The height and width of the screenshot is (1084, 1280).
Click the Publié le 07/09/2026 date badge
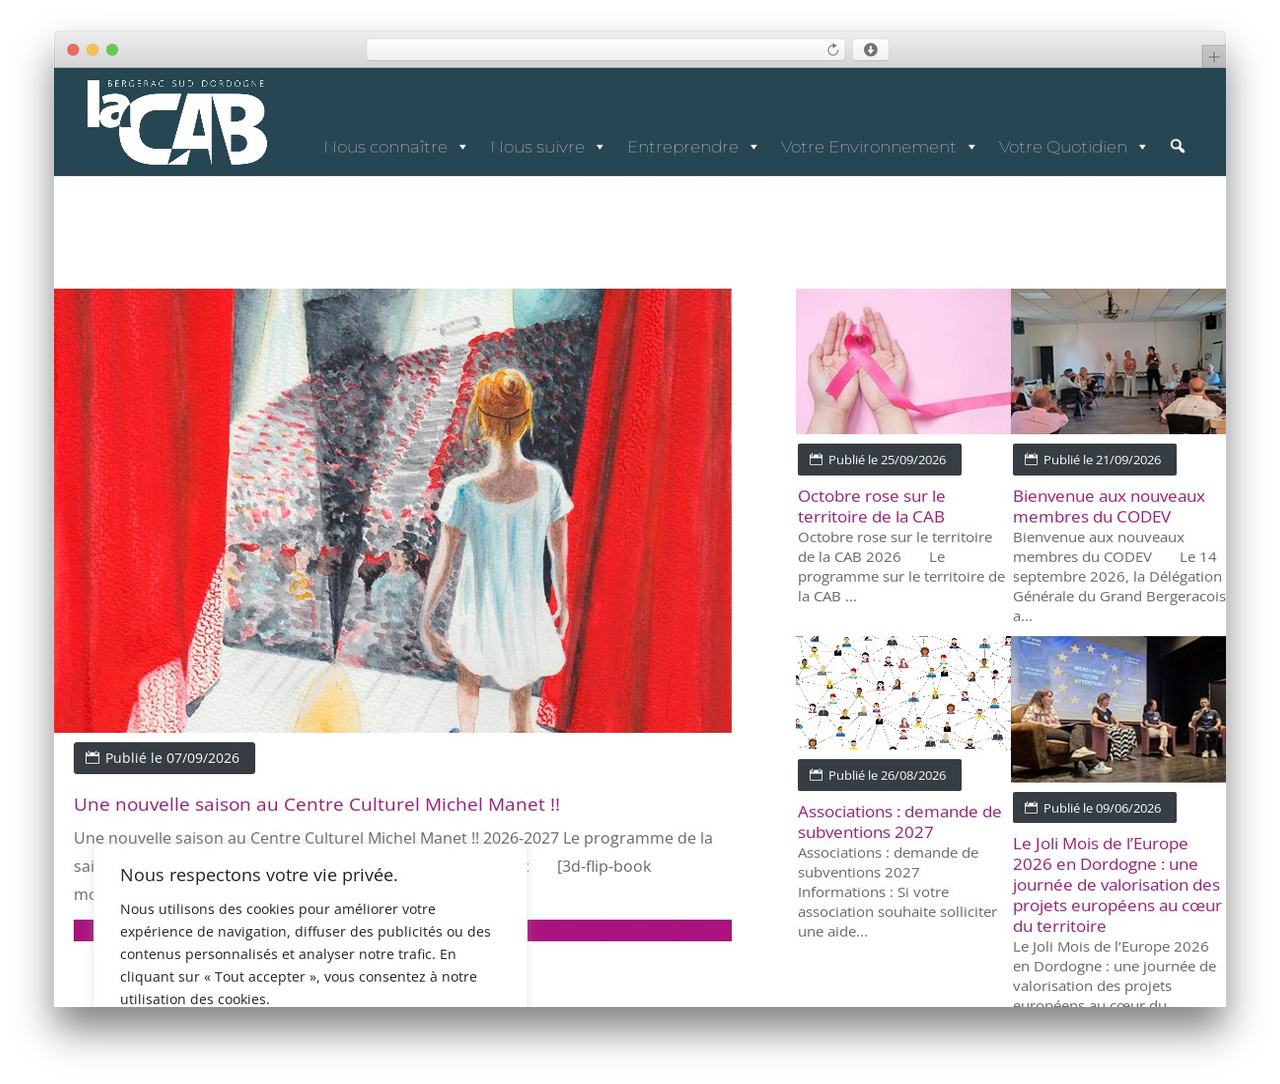164,758
